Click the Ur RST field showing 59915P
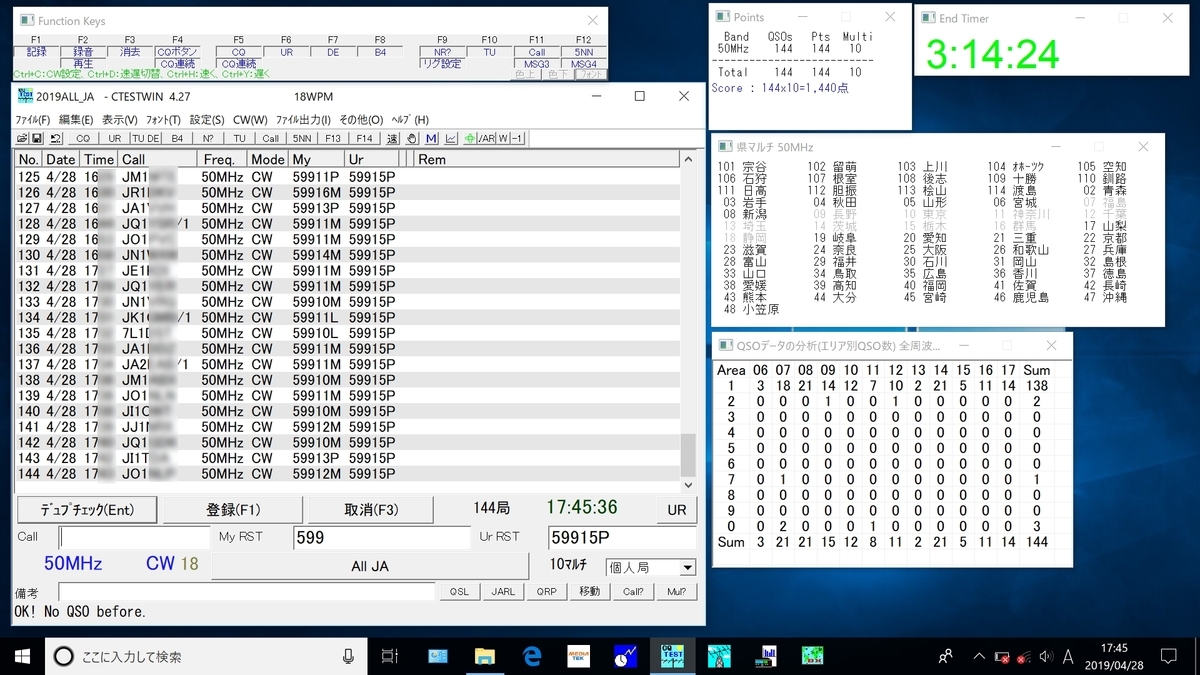The height and width of the screenshot is (675, 1200). click(x=622, y=538)
